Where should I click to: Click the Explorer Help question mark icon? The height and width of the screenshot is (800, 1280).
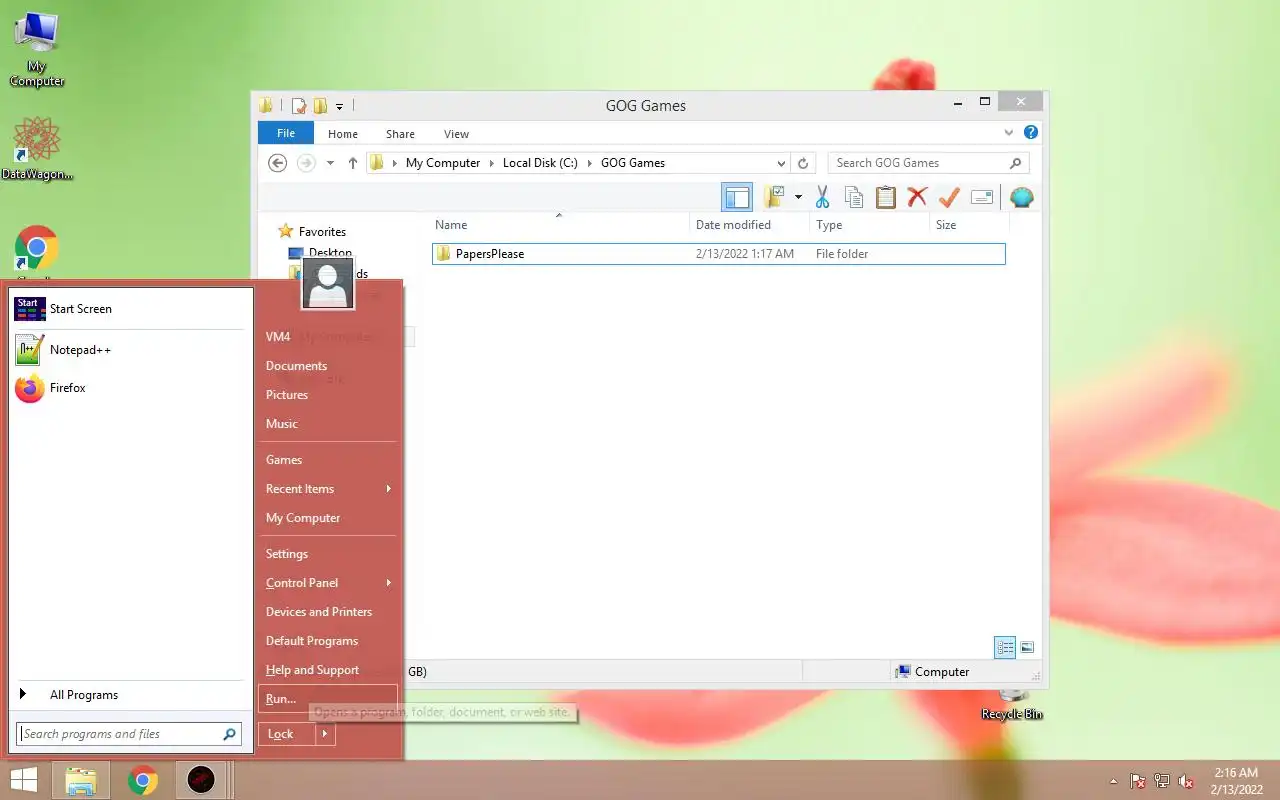coord(1030,132)
